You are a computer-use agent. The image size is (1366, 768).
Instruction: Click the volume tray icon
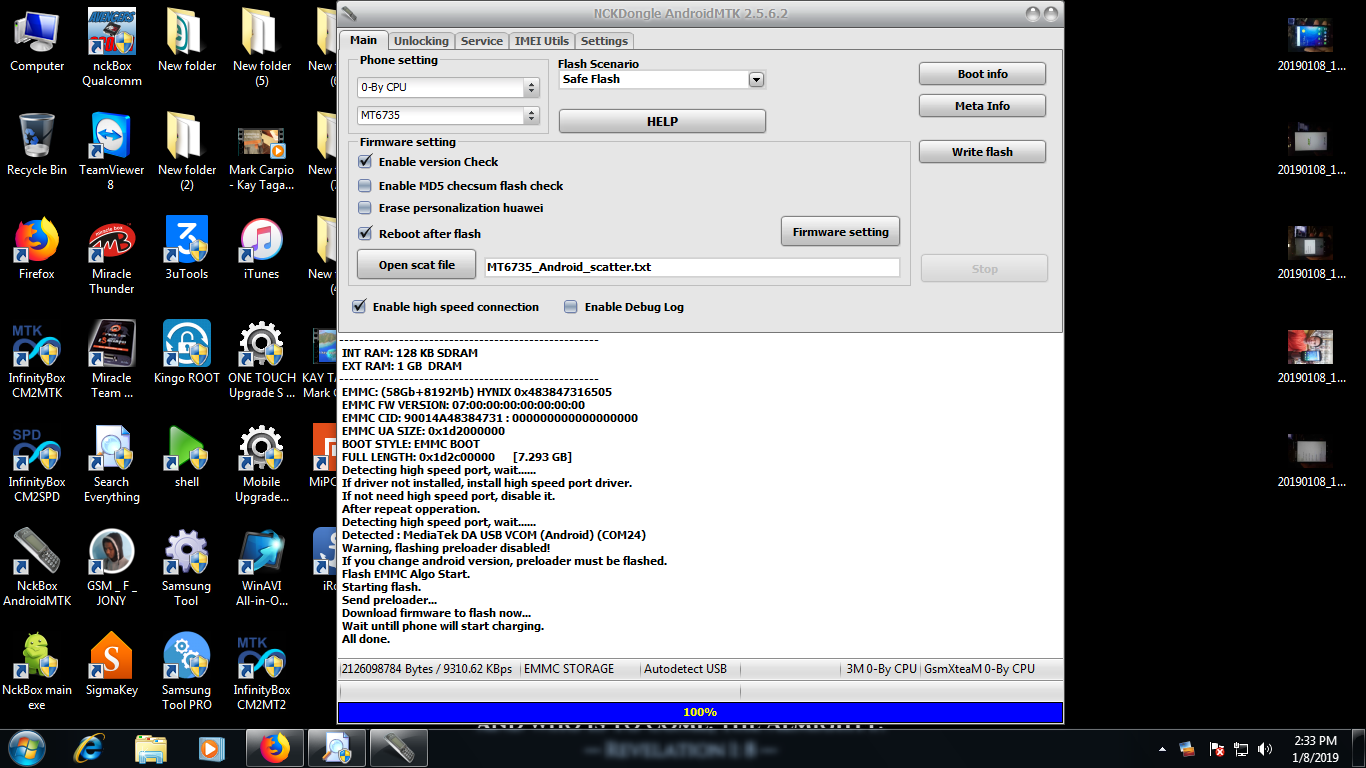pos(1265,748)
